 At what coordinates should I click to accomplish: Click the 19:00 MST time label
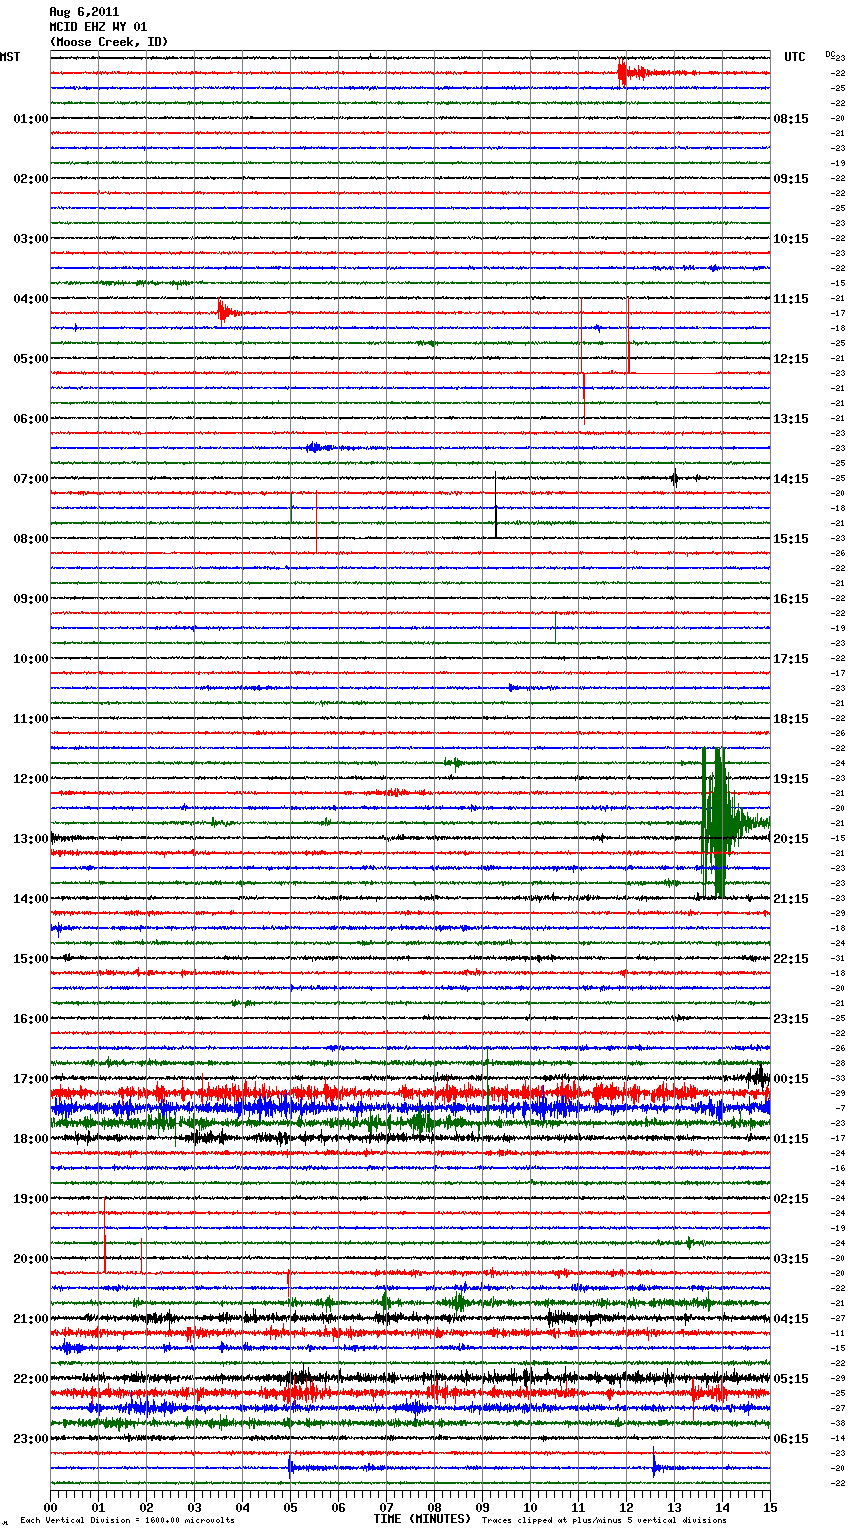coord(31,1199)
